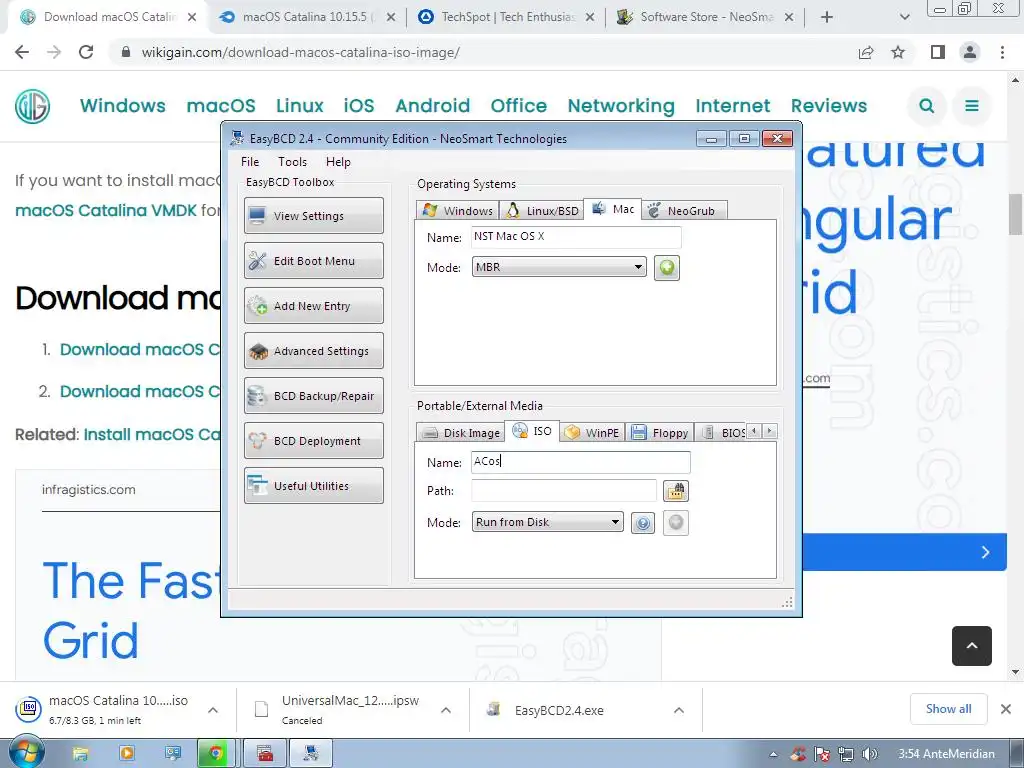Click the scroll-to-top arrow button
Screen dimensions: 1024x768
coord(972,646)
